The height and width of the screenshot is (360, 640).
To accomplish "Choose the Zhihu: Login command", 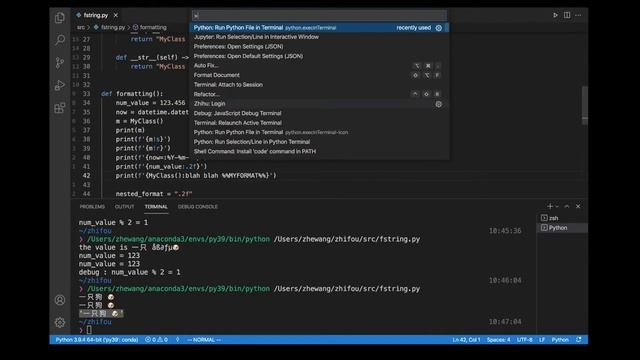I will point(319,104).
